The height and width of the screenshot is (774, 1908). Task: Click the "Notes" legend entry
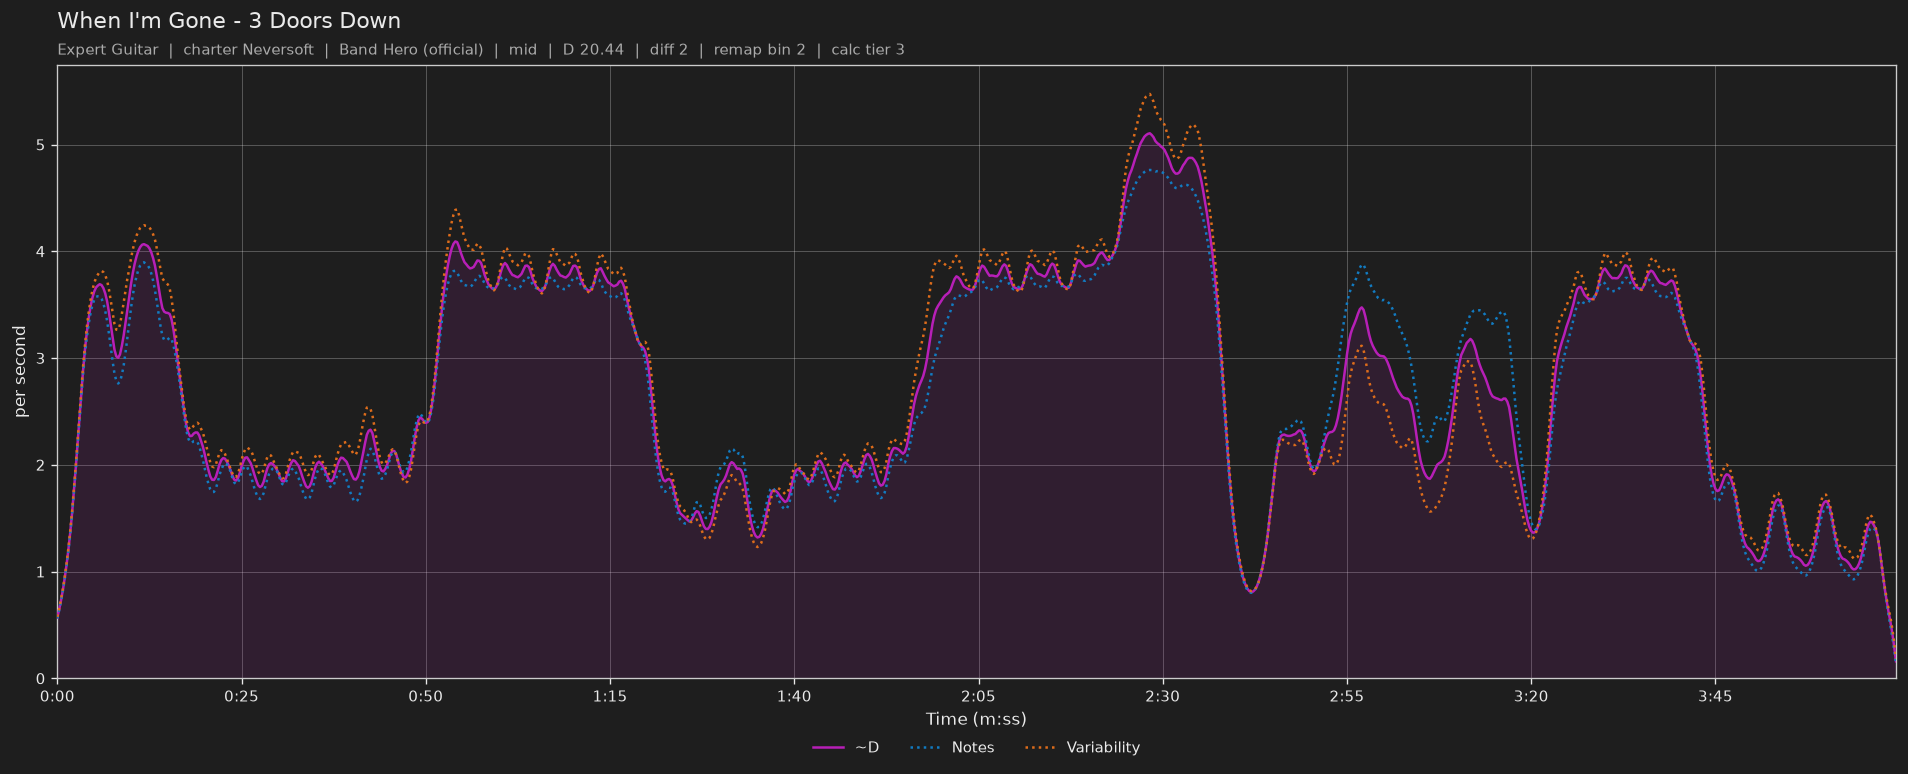point(953,748)
